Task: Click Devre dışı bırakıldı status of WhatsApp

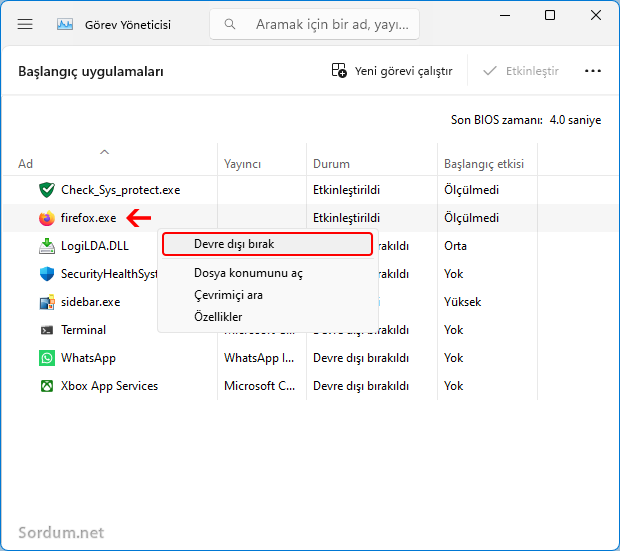Action: point(361,358)
